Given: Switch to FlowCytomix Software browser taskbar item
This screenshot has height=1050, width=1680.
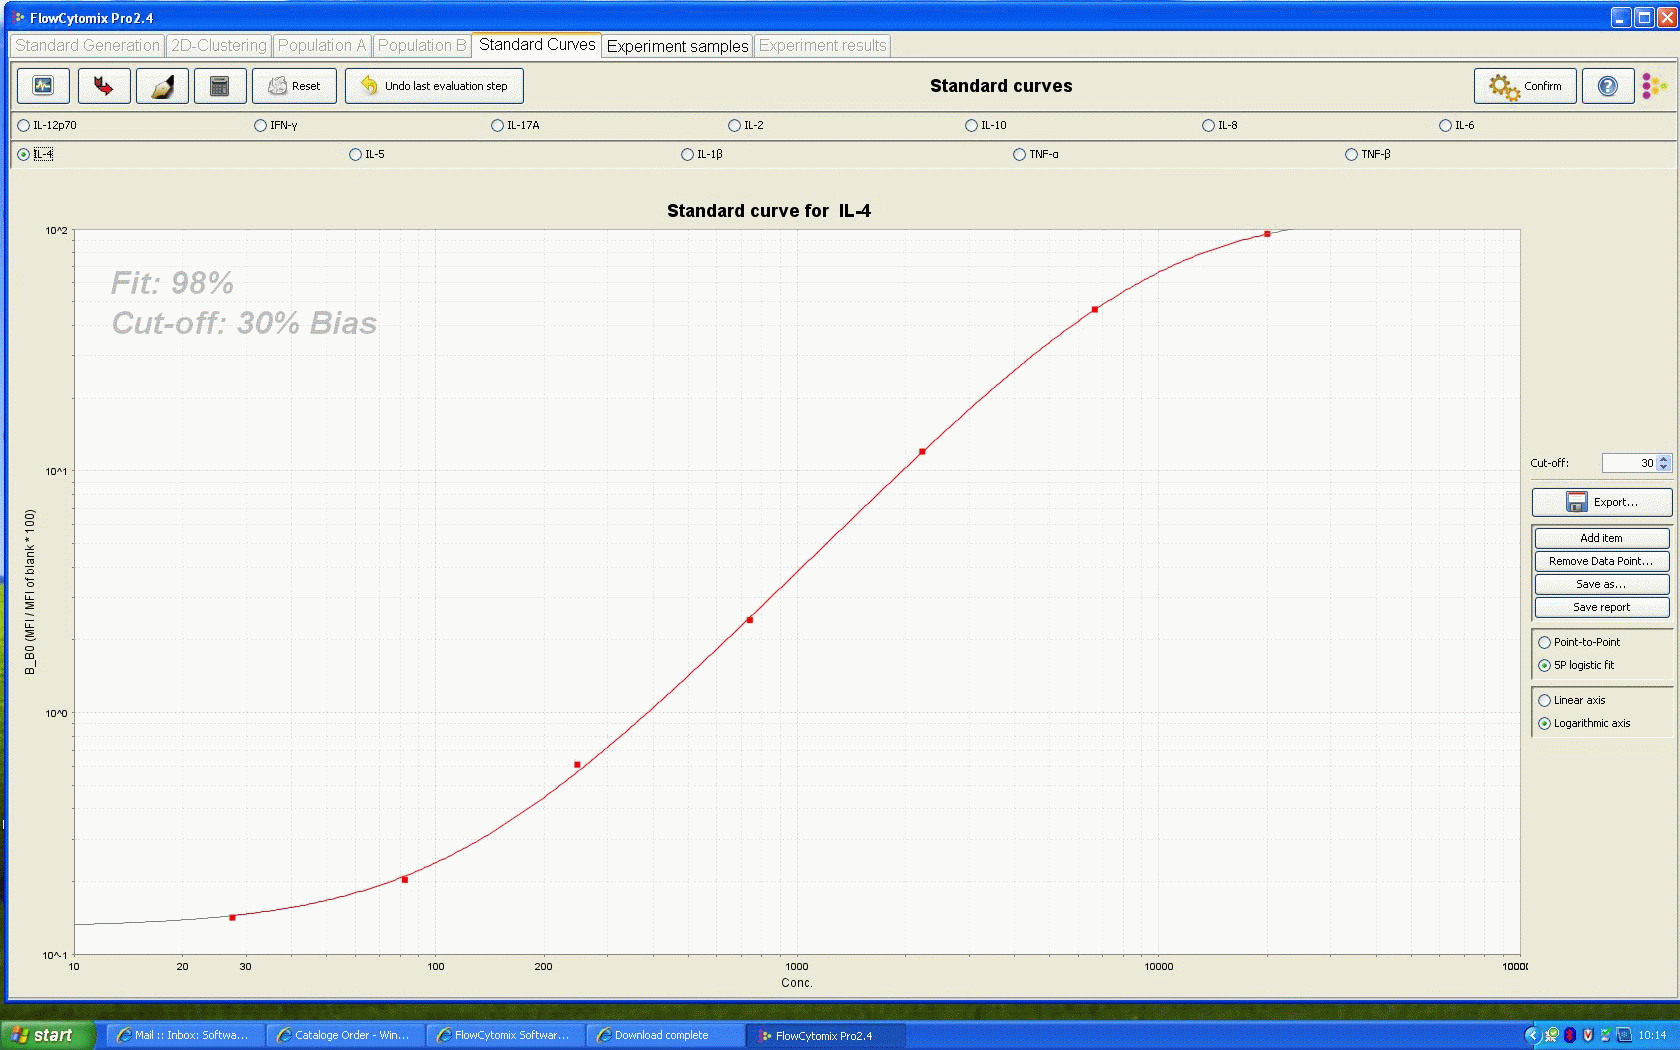Looking at the screenshot, I should coord(506,1035).
